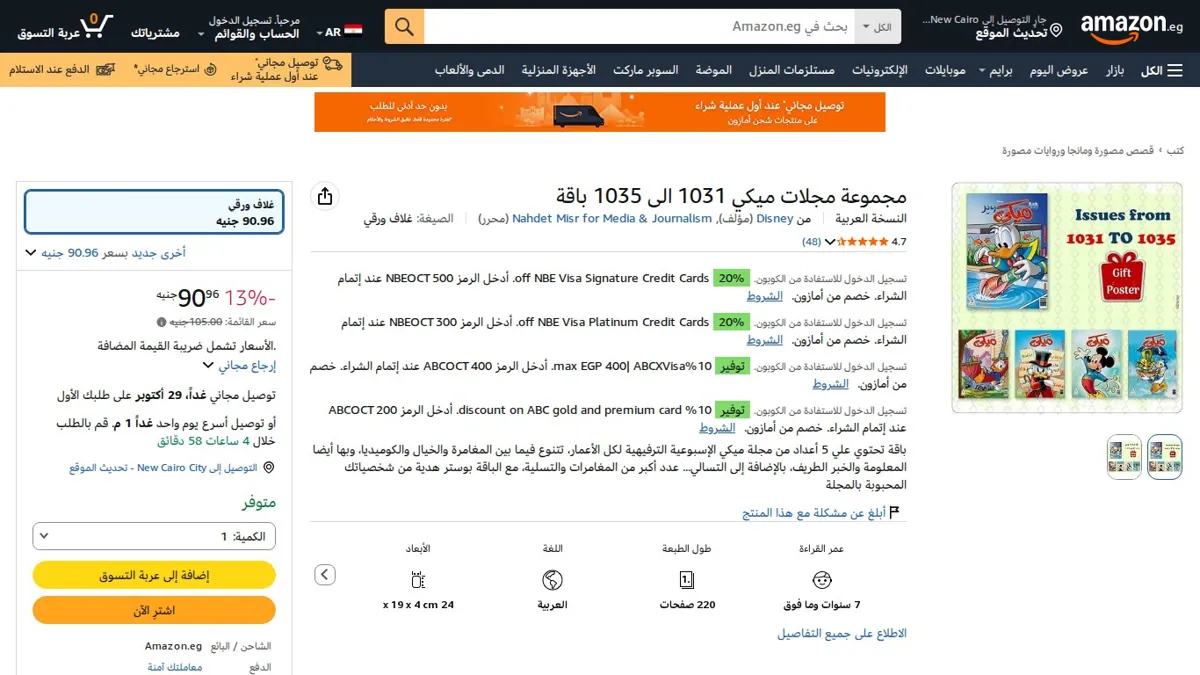Click inside the Amazon.eg search field
Viewport: 1200px width, 675px height.
(639, 27)
